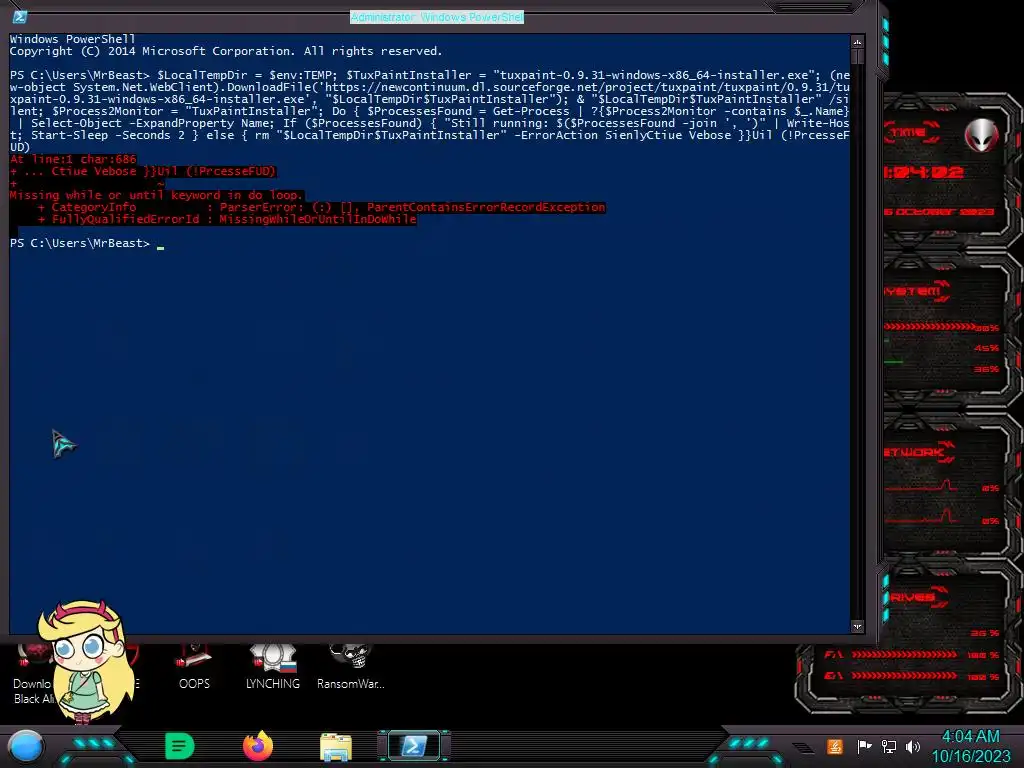Open the network tray icon
The image size is (1024, 768).
889,746
